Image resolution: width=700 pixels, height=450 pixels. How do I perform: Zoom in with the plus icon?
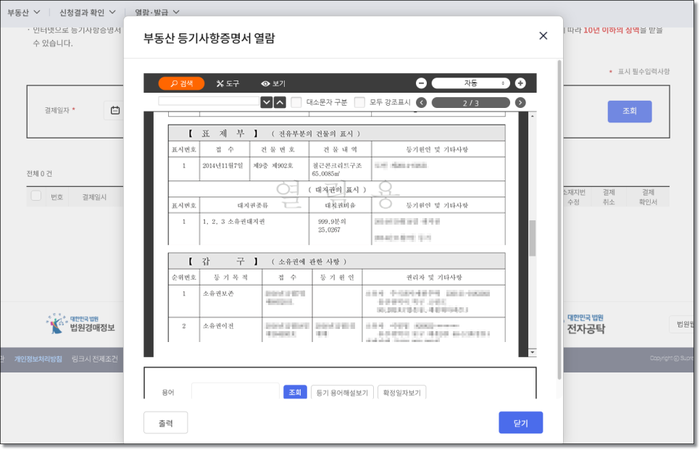[520, 83]
